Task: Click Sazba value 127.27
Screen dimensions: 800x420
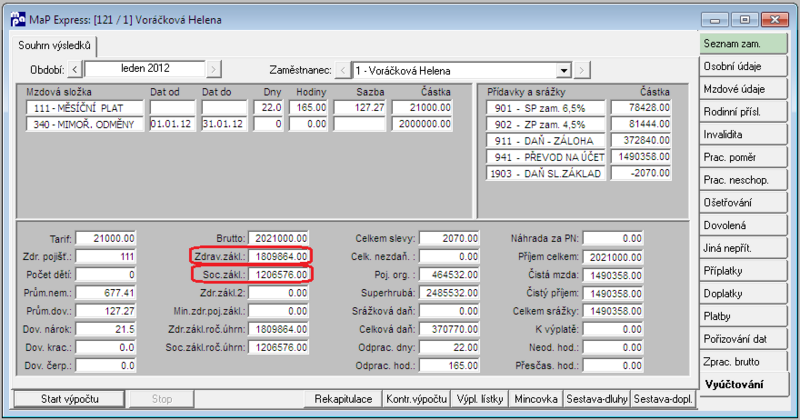Action: coord(360,108)
